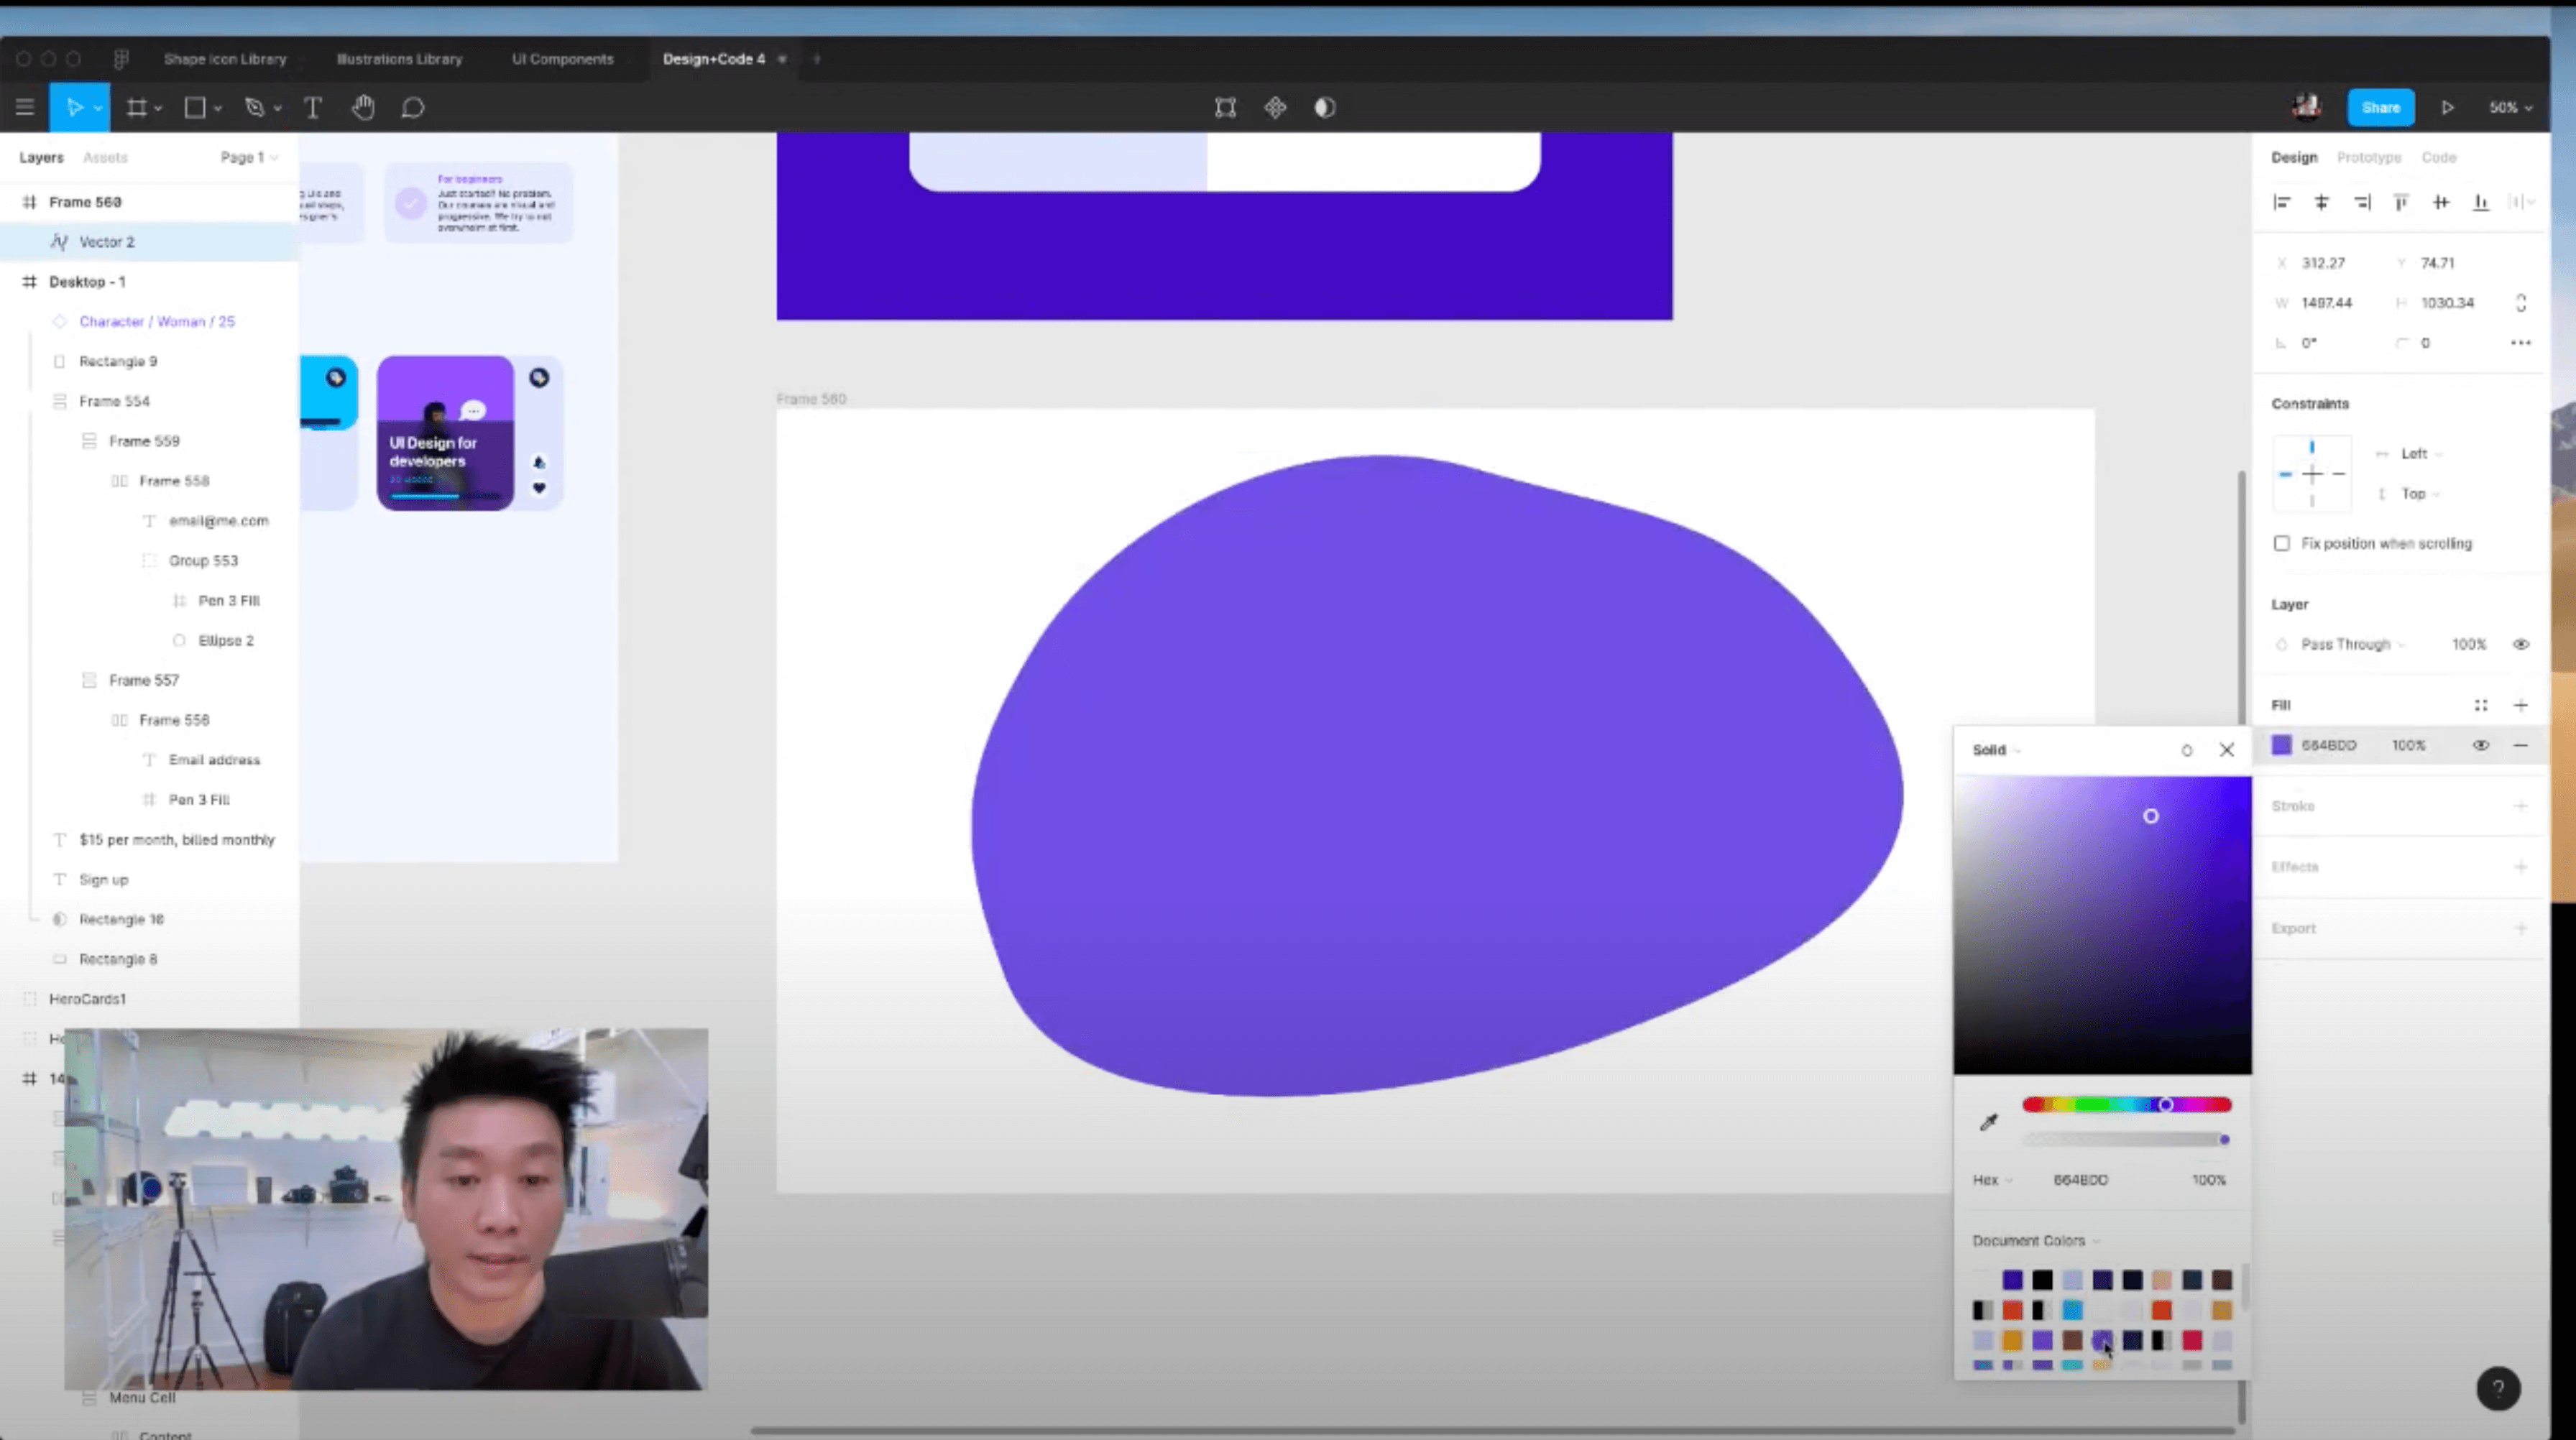This screenshot has width=2576, height=1440.
Task: Select the Vector 2 layer
Action: [x=106, y=241]
